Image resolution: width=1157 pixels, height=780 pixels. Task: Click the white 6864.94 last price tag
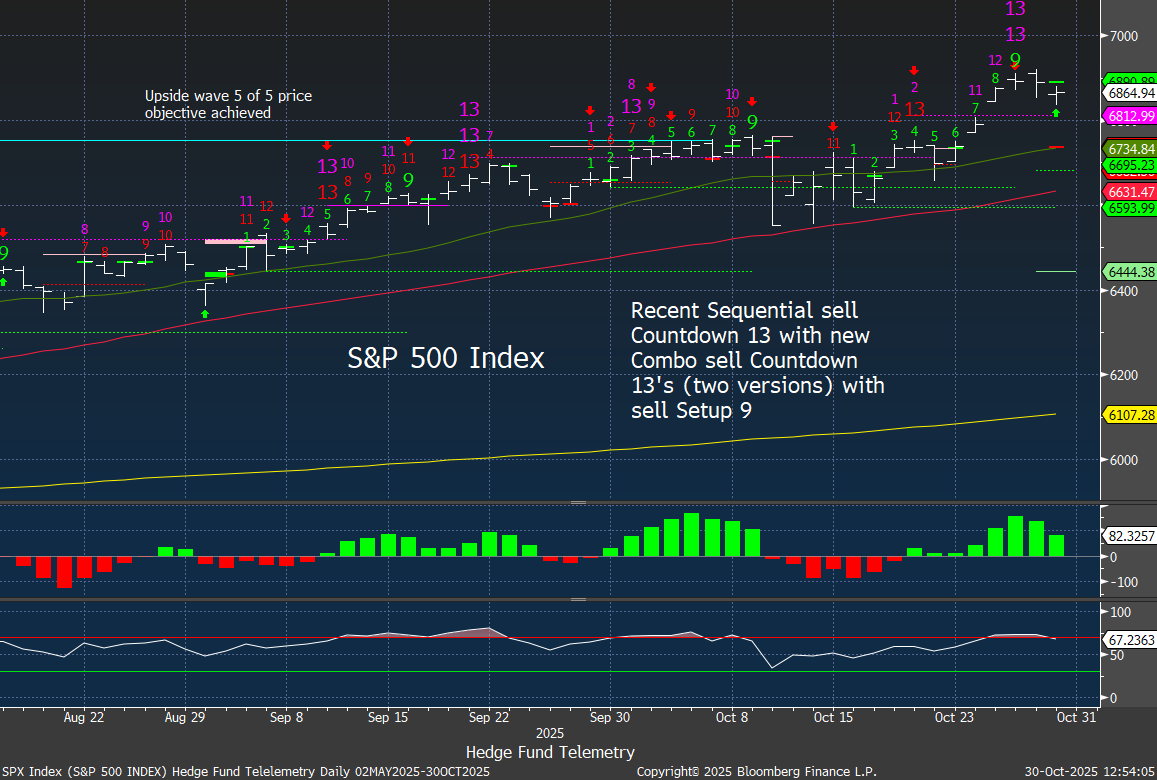(x=1129, y=93)
